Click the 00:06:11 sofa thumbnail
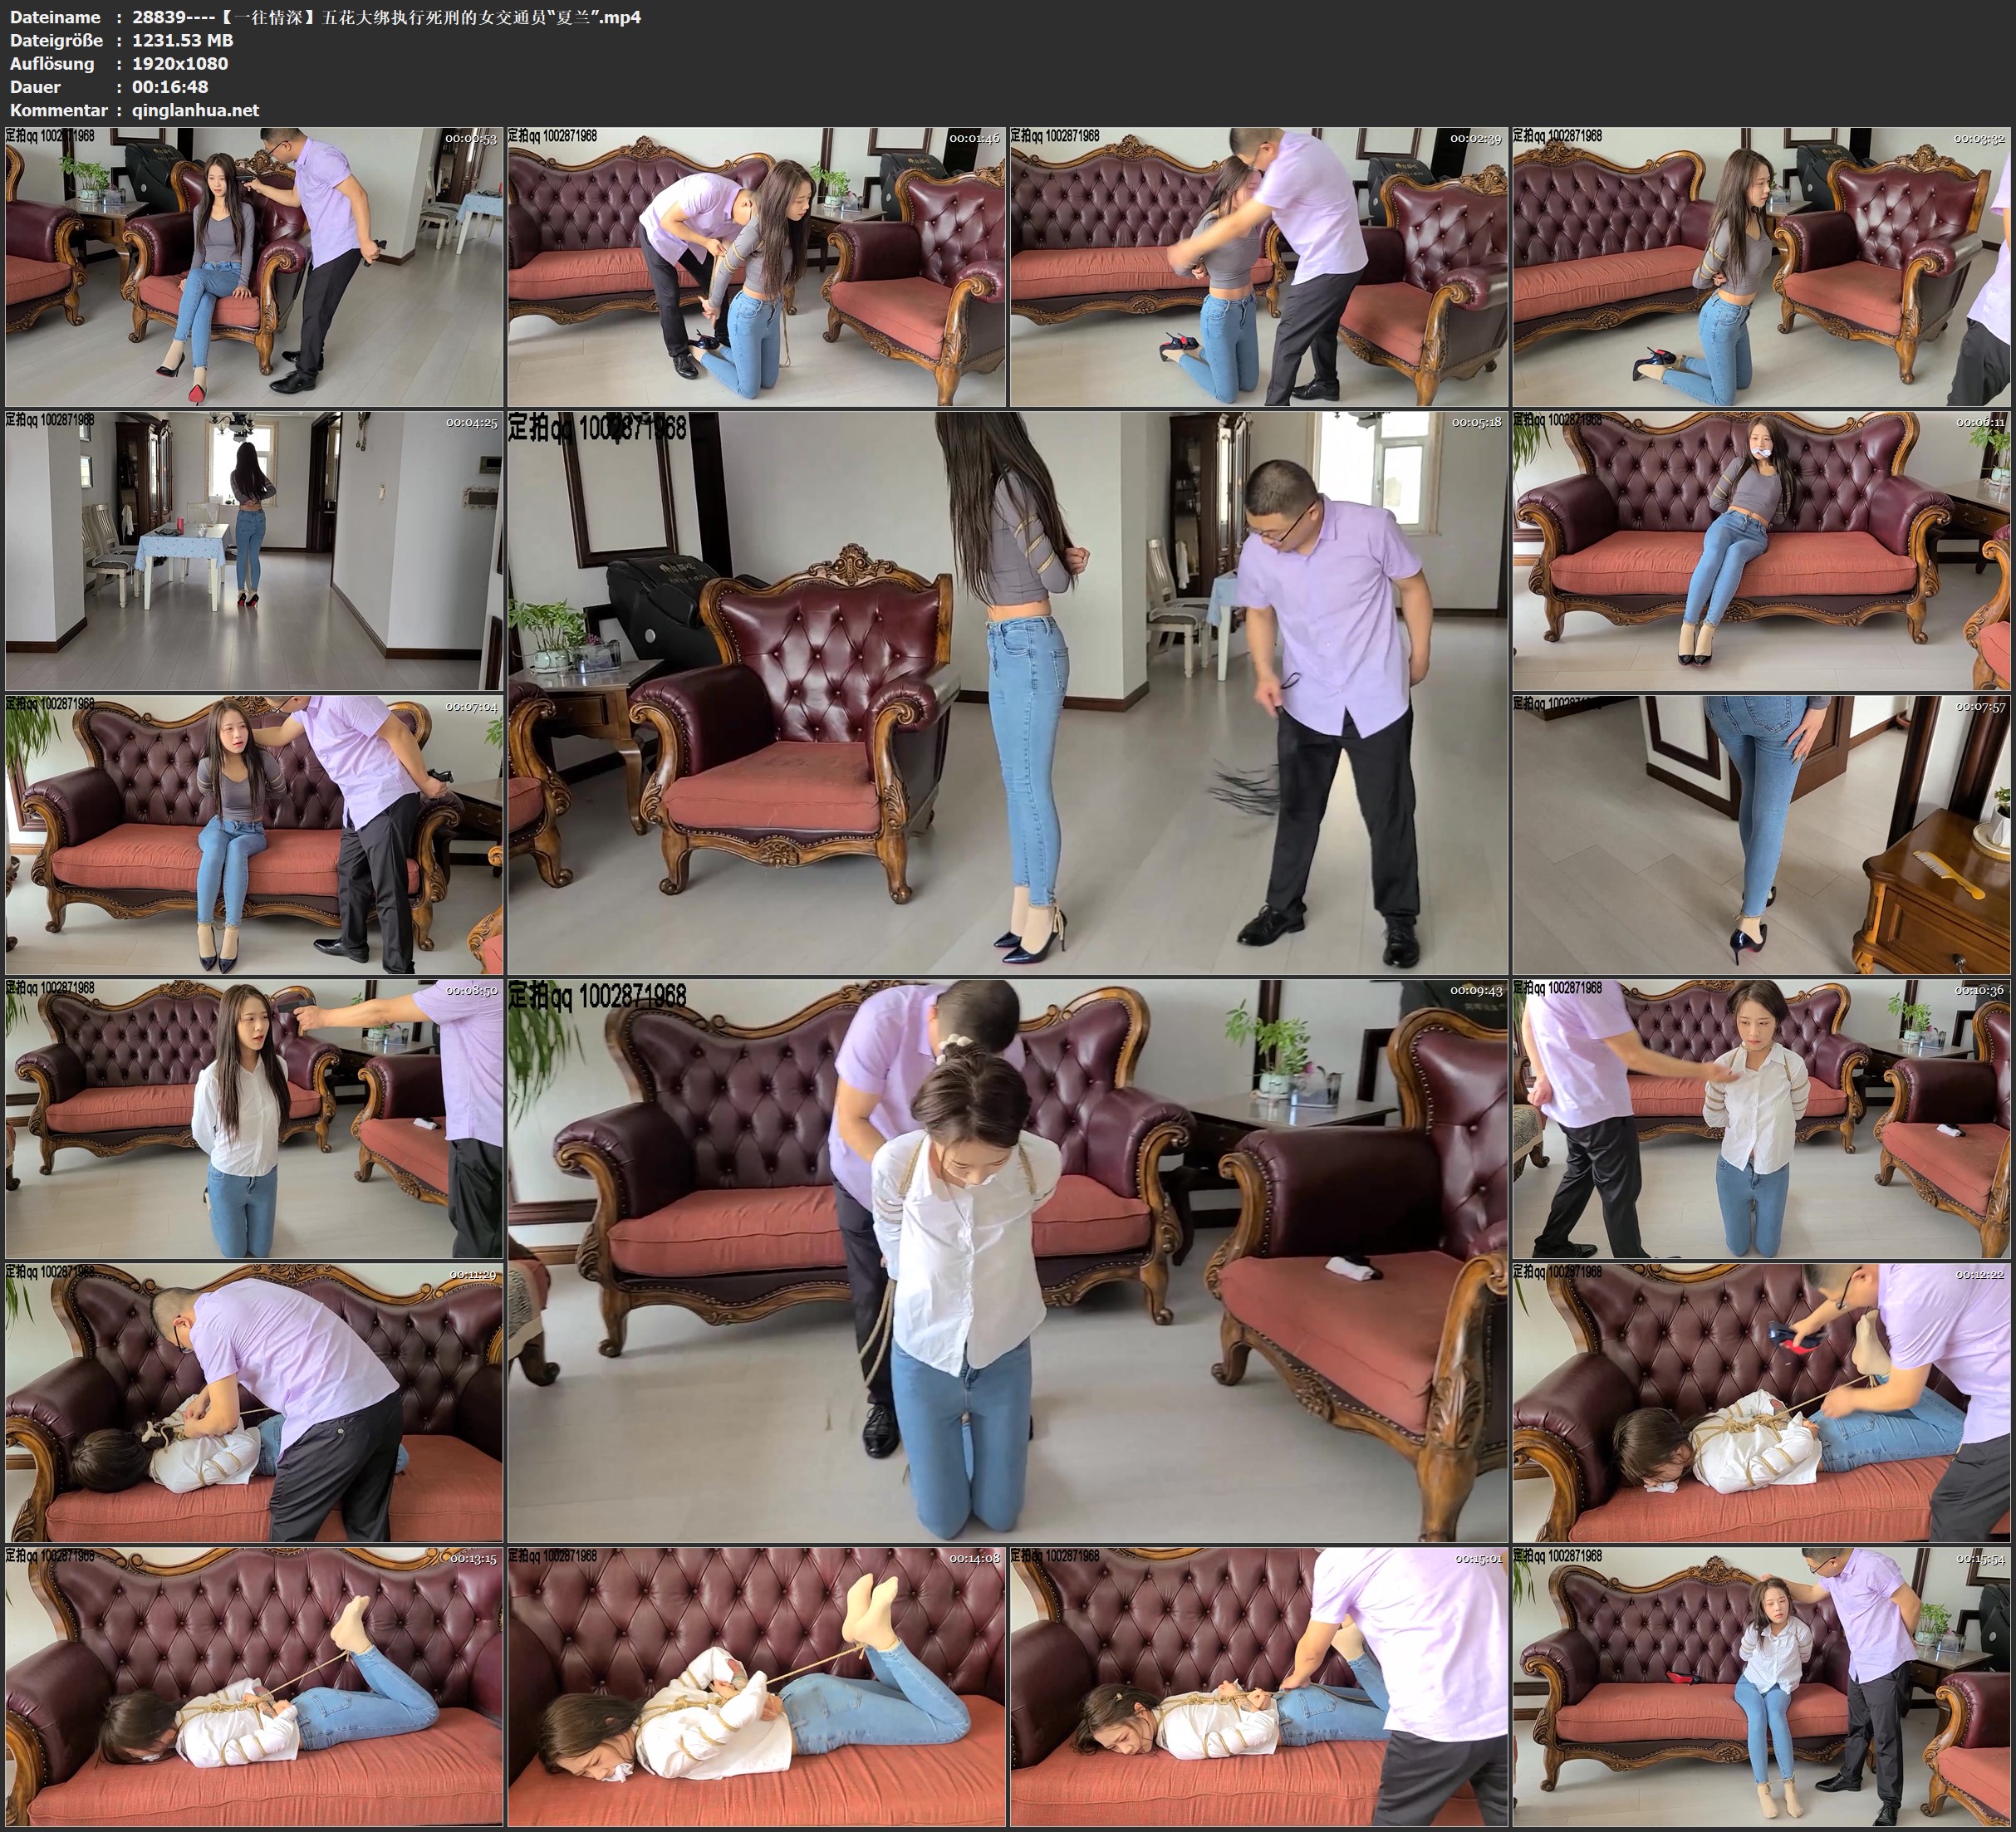The height and width of the screenshot is (1832, 2016). pyautogui.click(x=1761, y=550)
